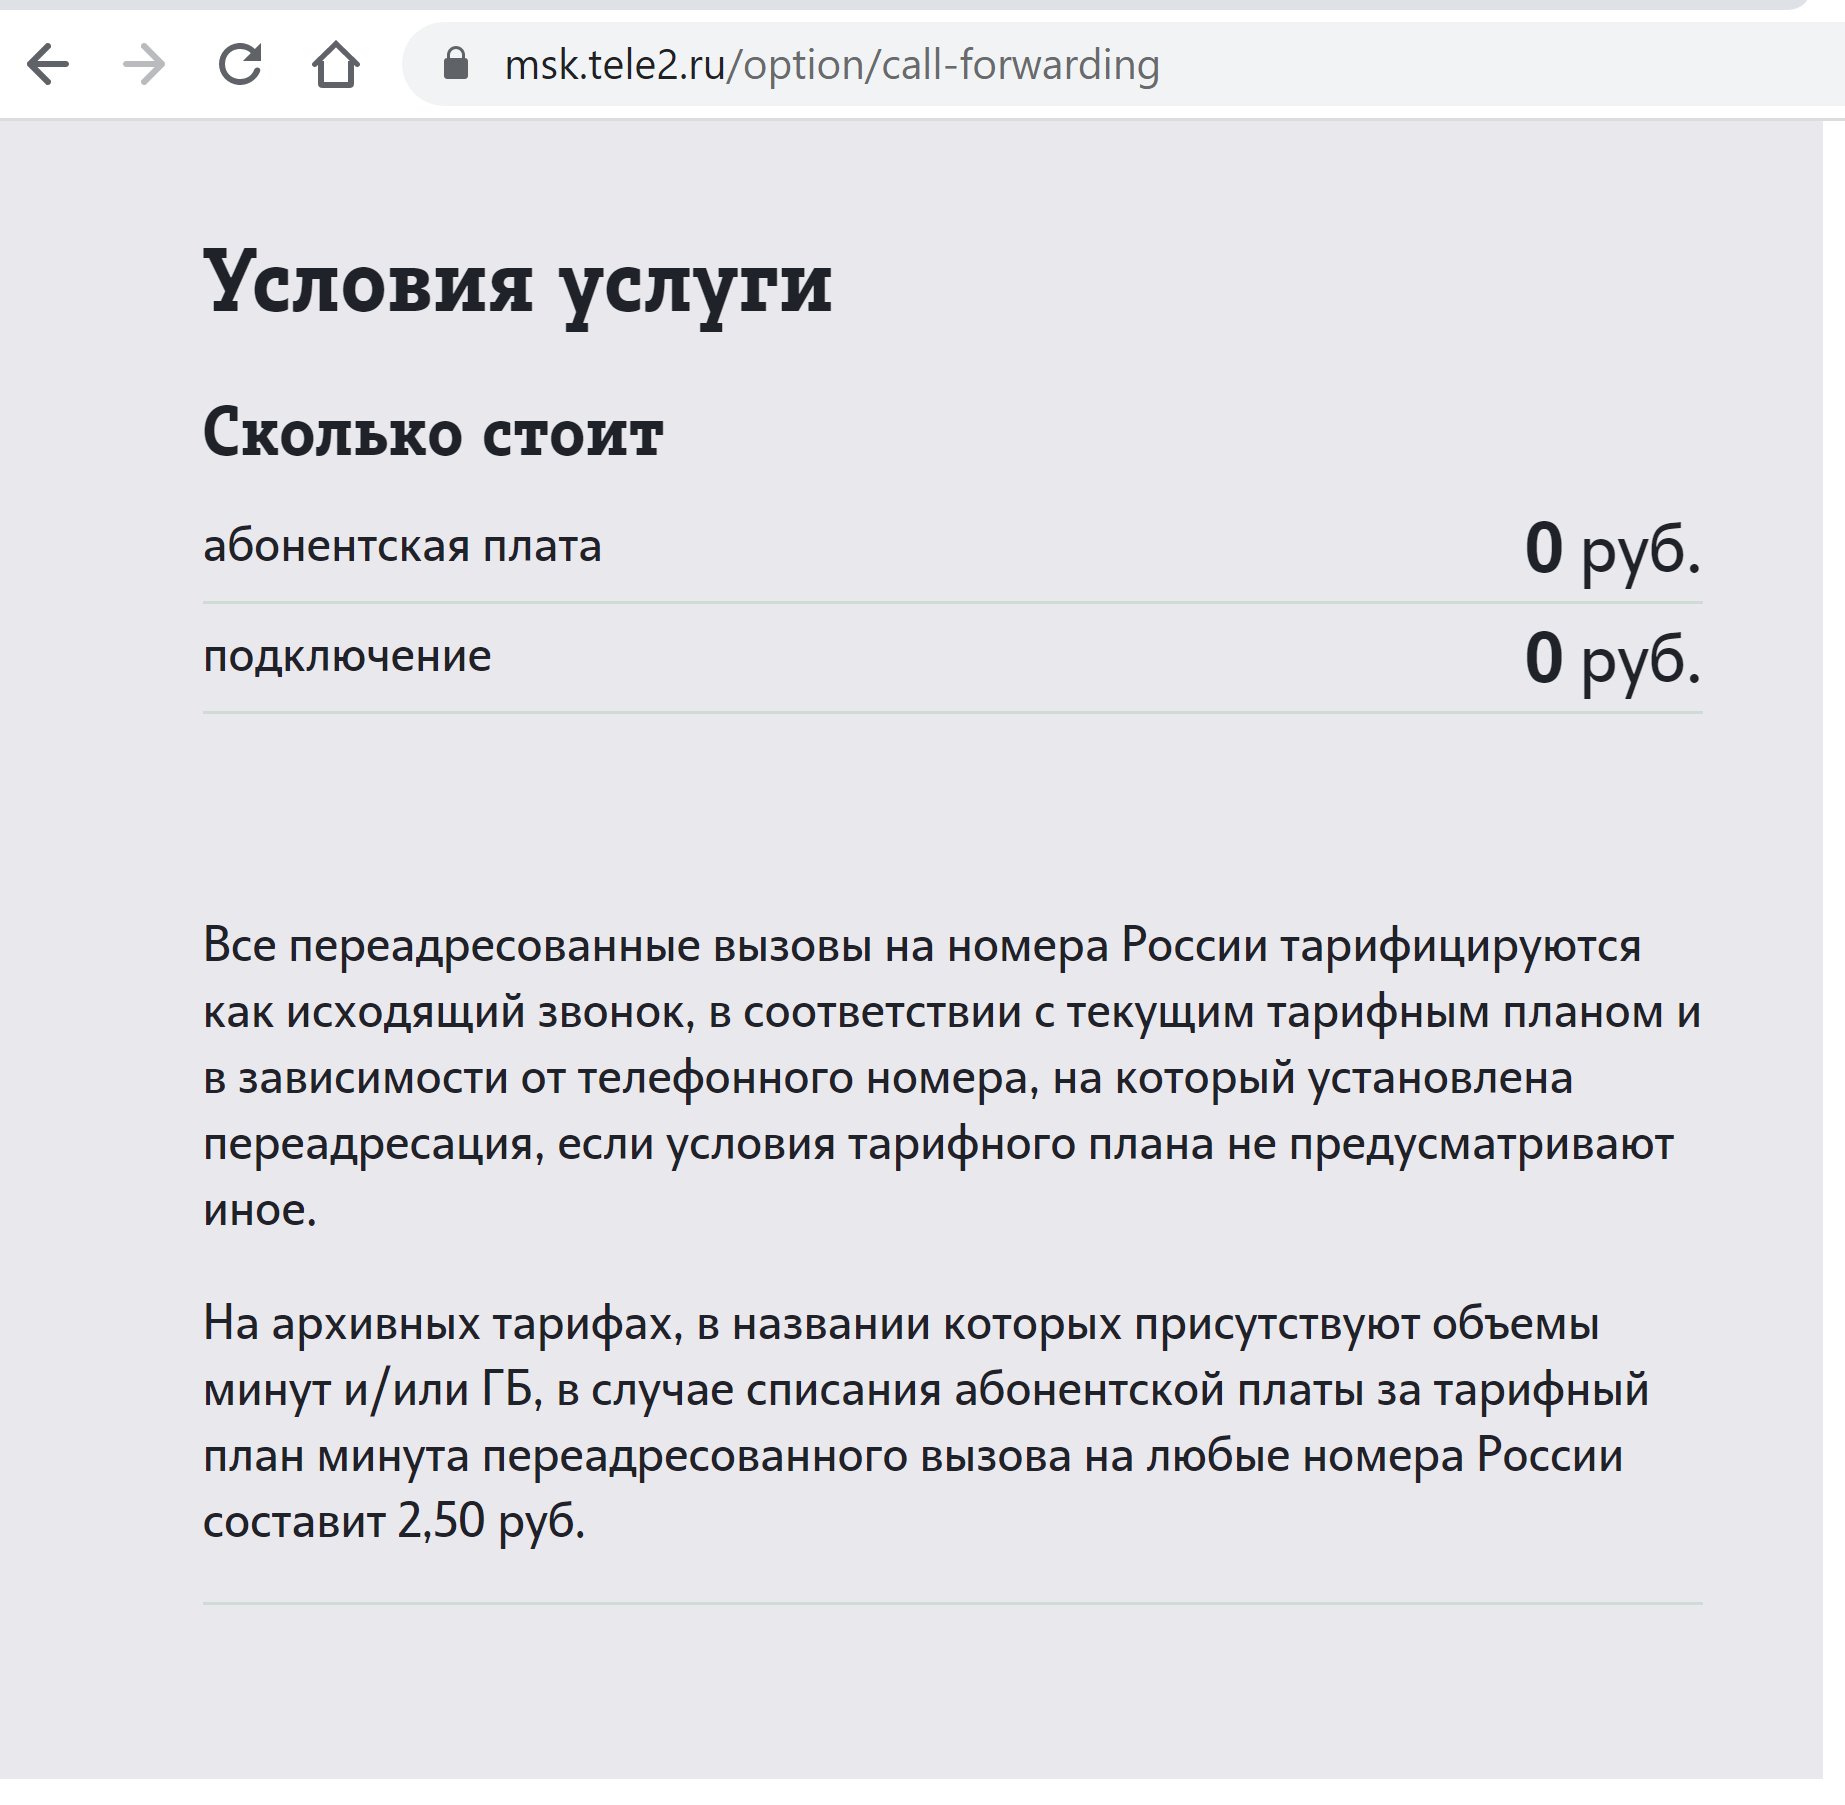This screenshot has height=1805, width=1845.
Task: Click the "2,50 руб." price text
Action: coord(490,1521)
